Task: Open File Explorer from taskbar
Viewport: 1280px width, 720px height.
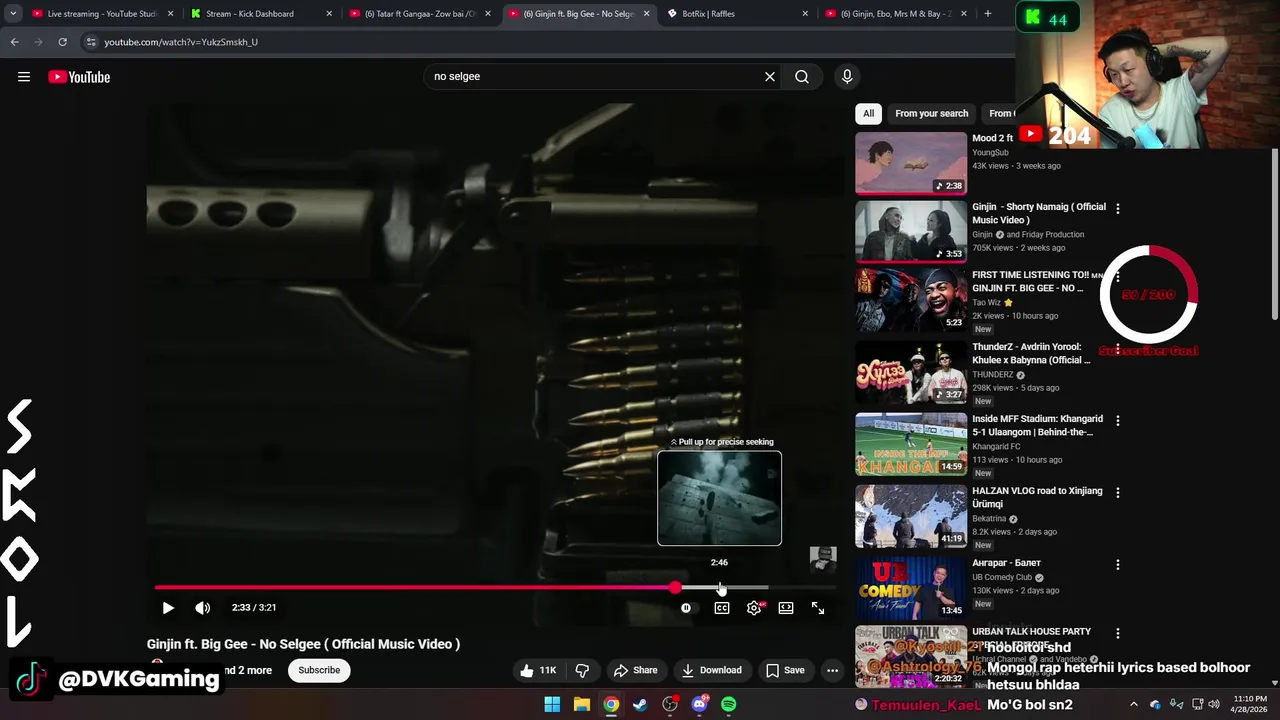Action: [x=582, y=704]
